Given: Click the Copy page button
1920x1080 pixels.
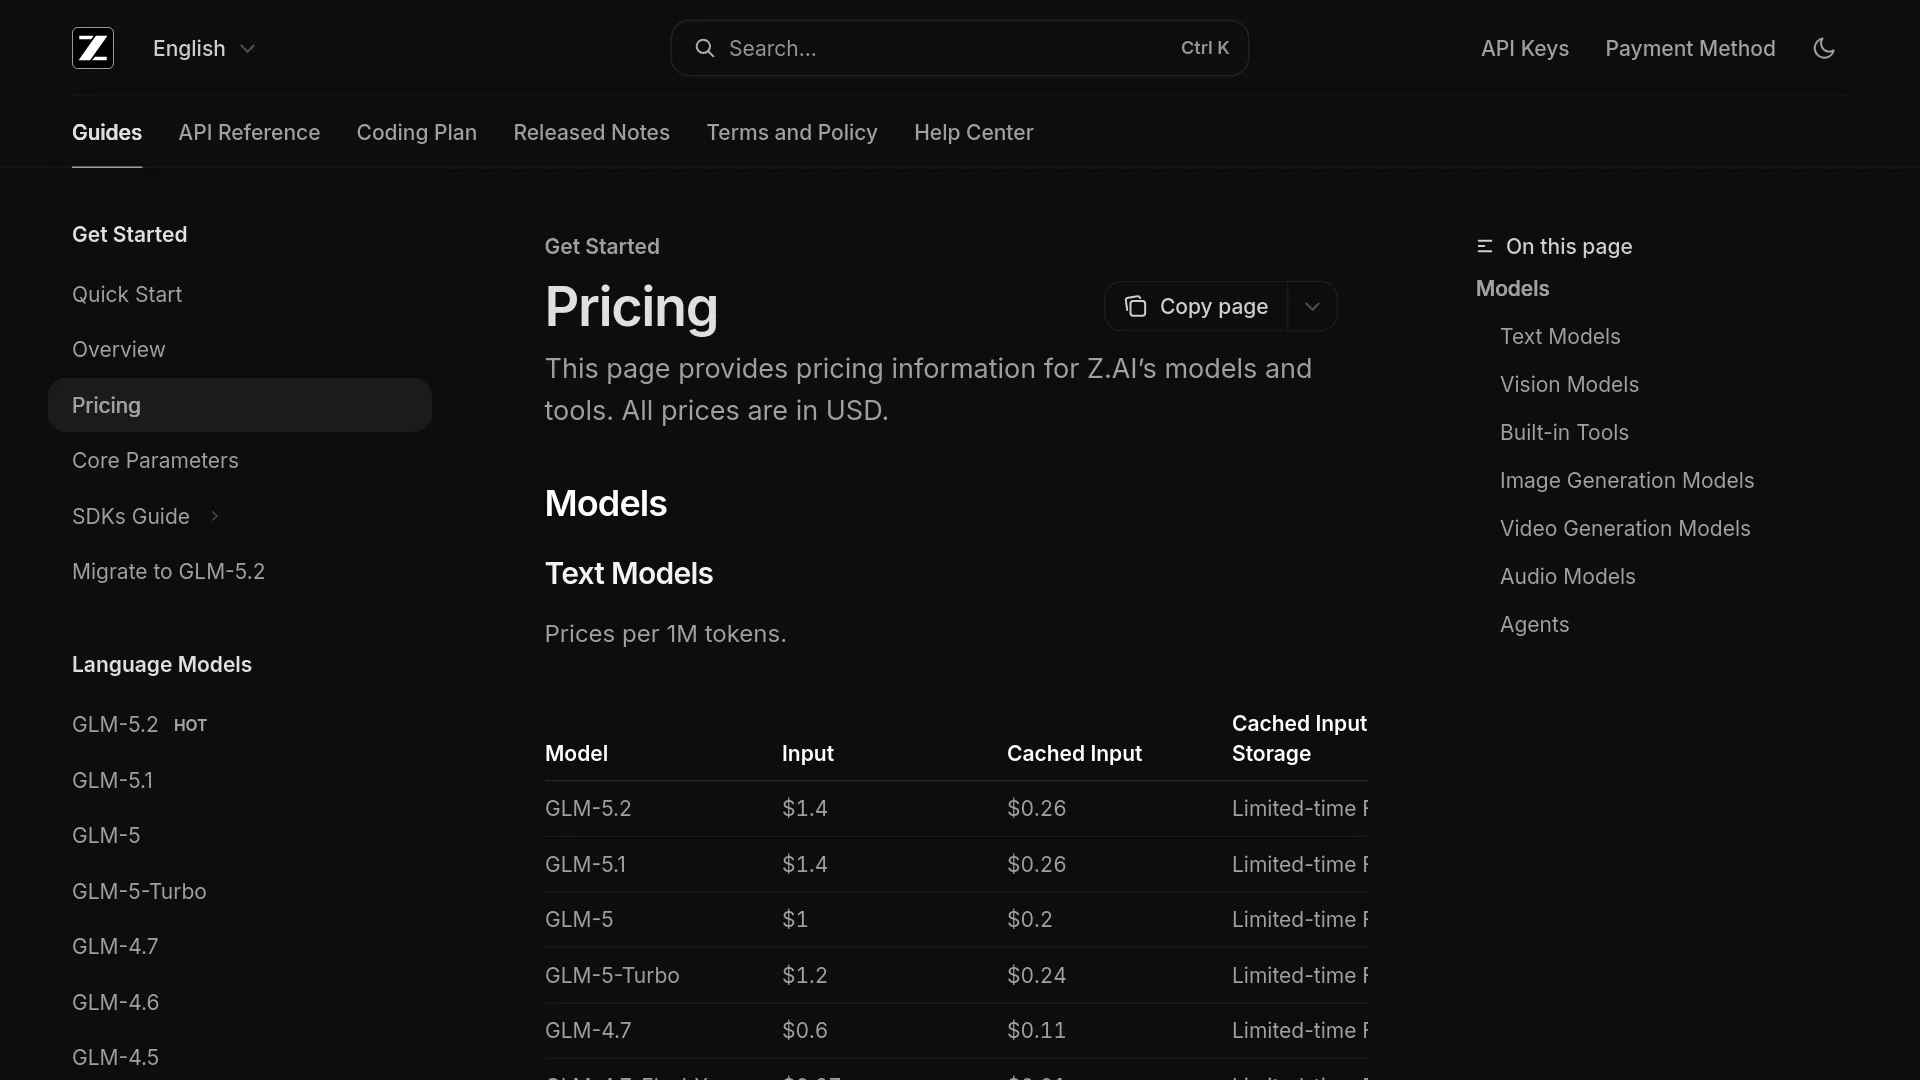Looking at the screenshot, I should click(x=1197, y=306).
